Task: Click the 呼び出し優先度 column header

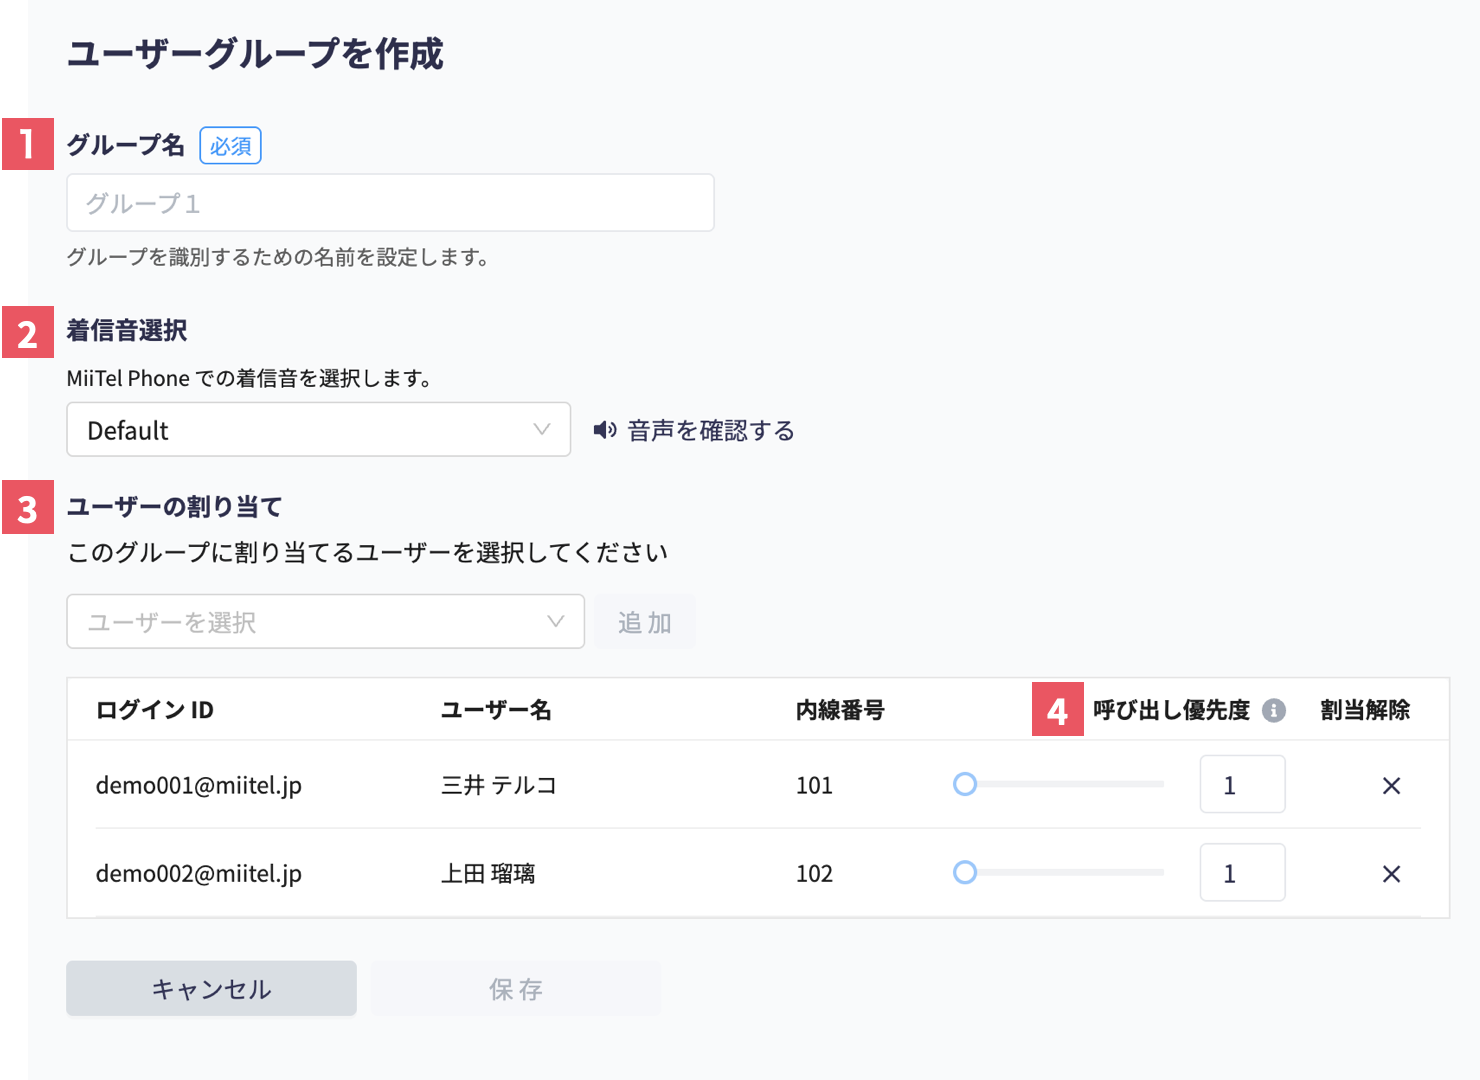Action: coord(1171,710)
